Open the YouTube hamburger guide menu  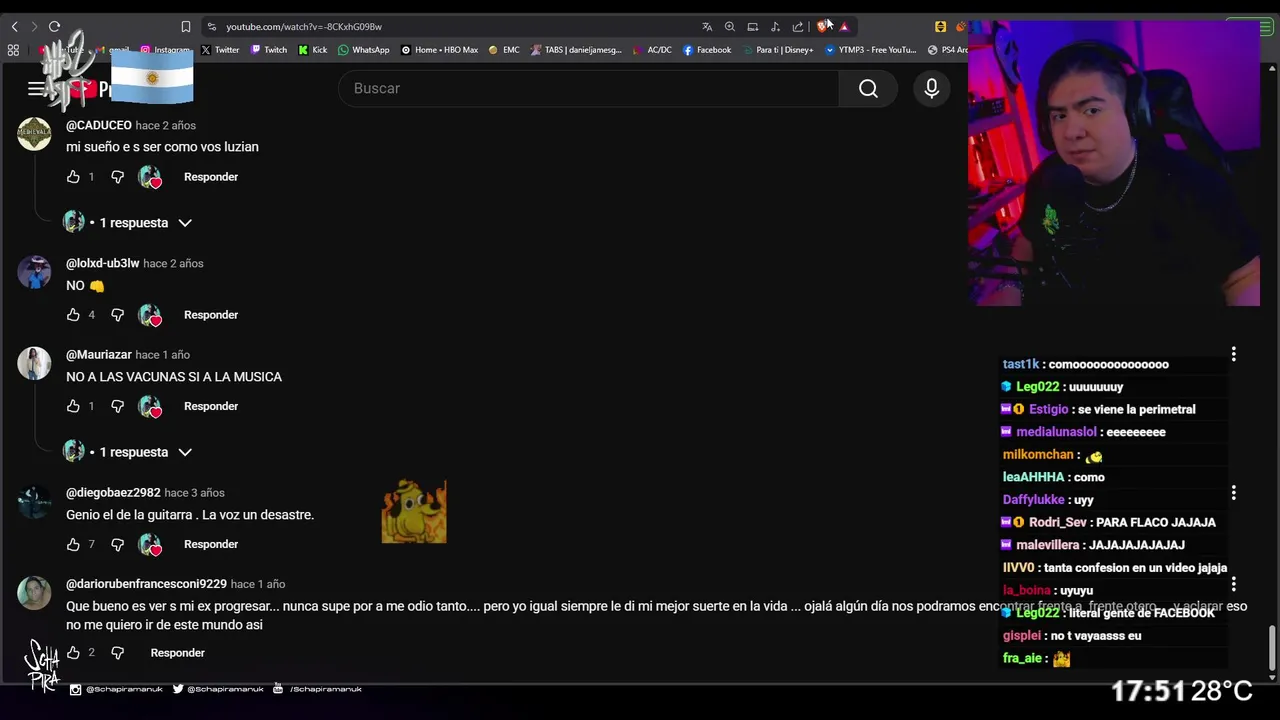(x=36, y=89)
